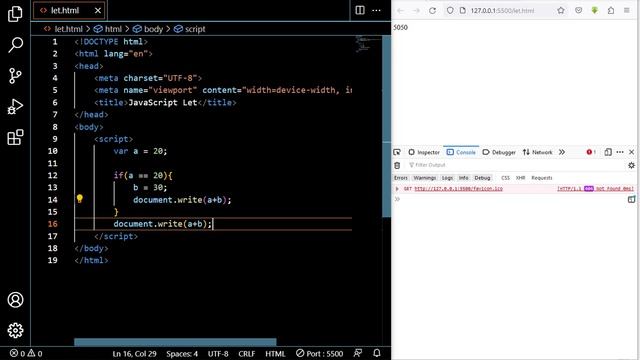Go back in the browser
Screen dimensions: 640x360
coord(400,11)
